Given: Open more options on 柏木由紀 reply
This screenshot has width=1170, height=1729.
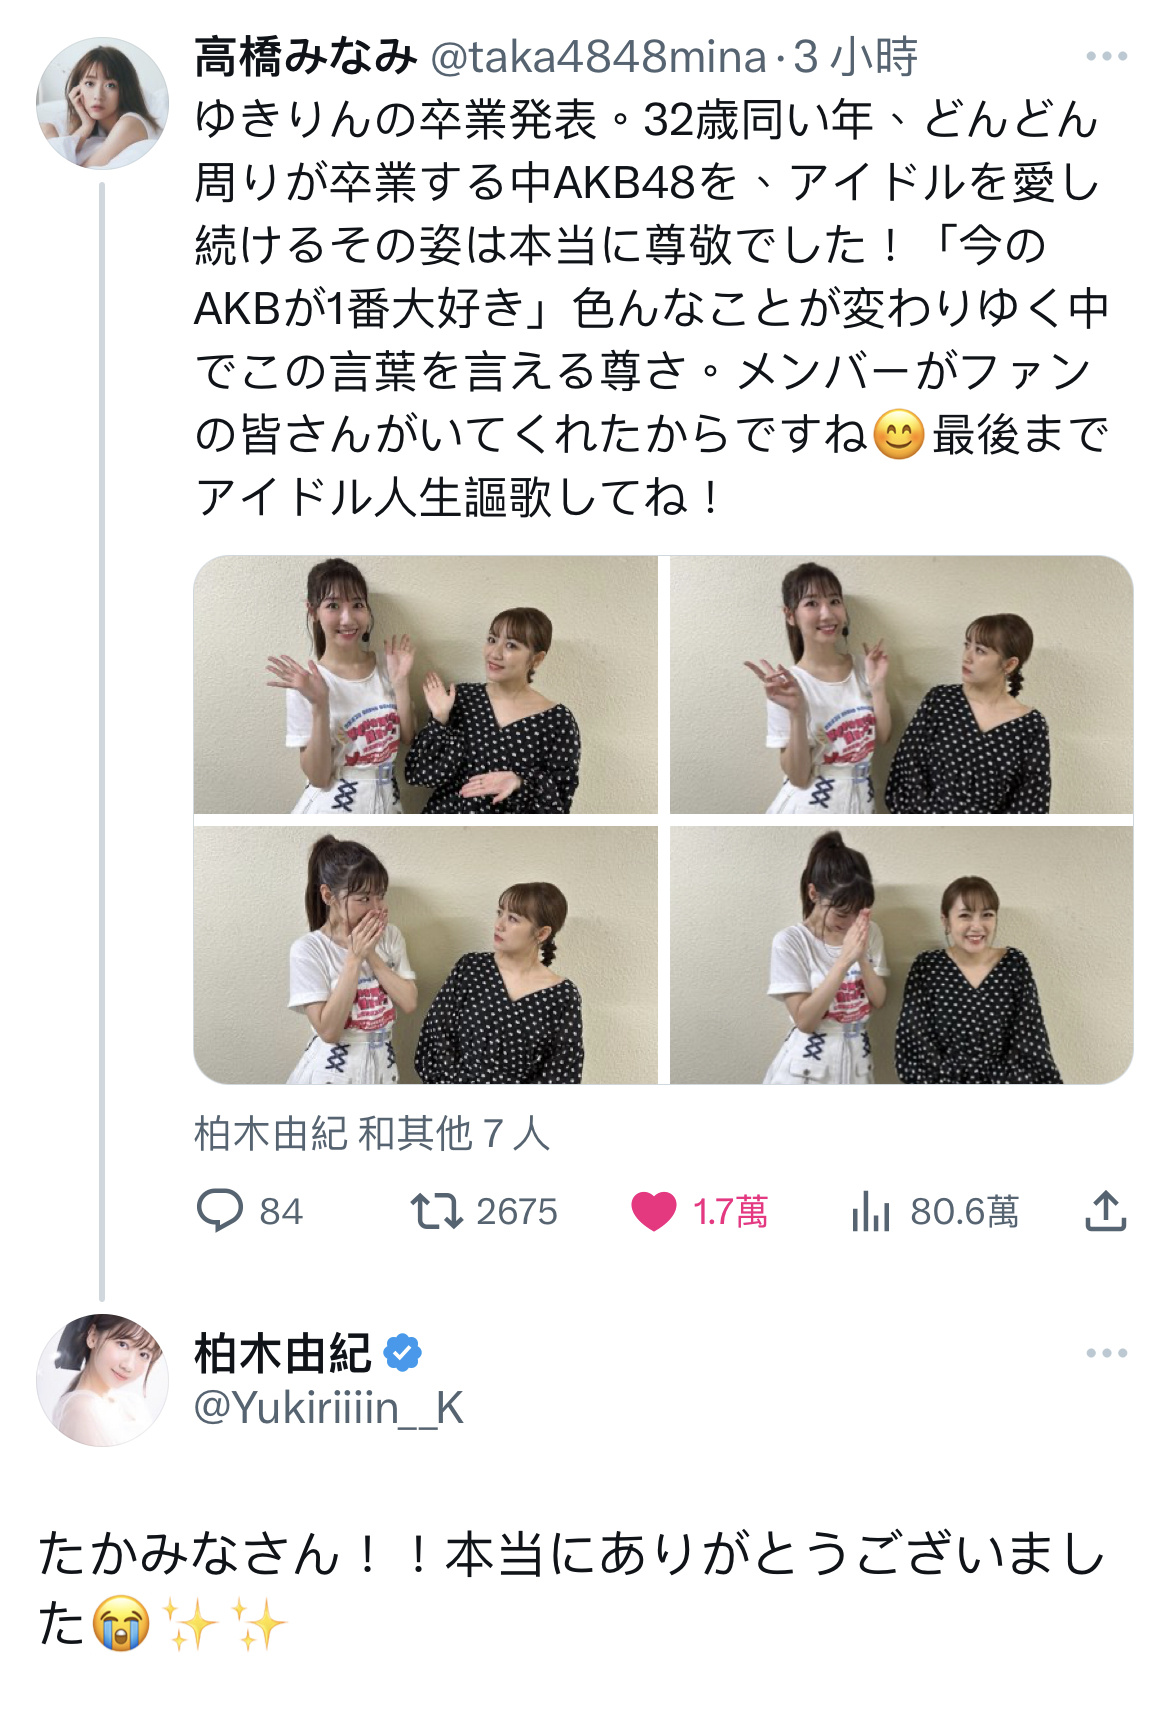Looking at the screenshot, I should point(1107,1353).
